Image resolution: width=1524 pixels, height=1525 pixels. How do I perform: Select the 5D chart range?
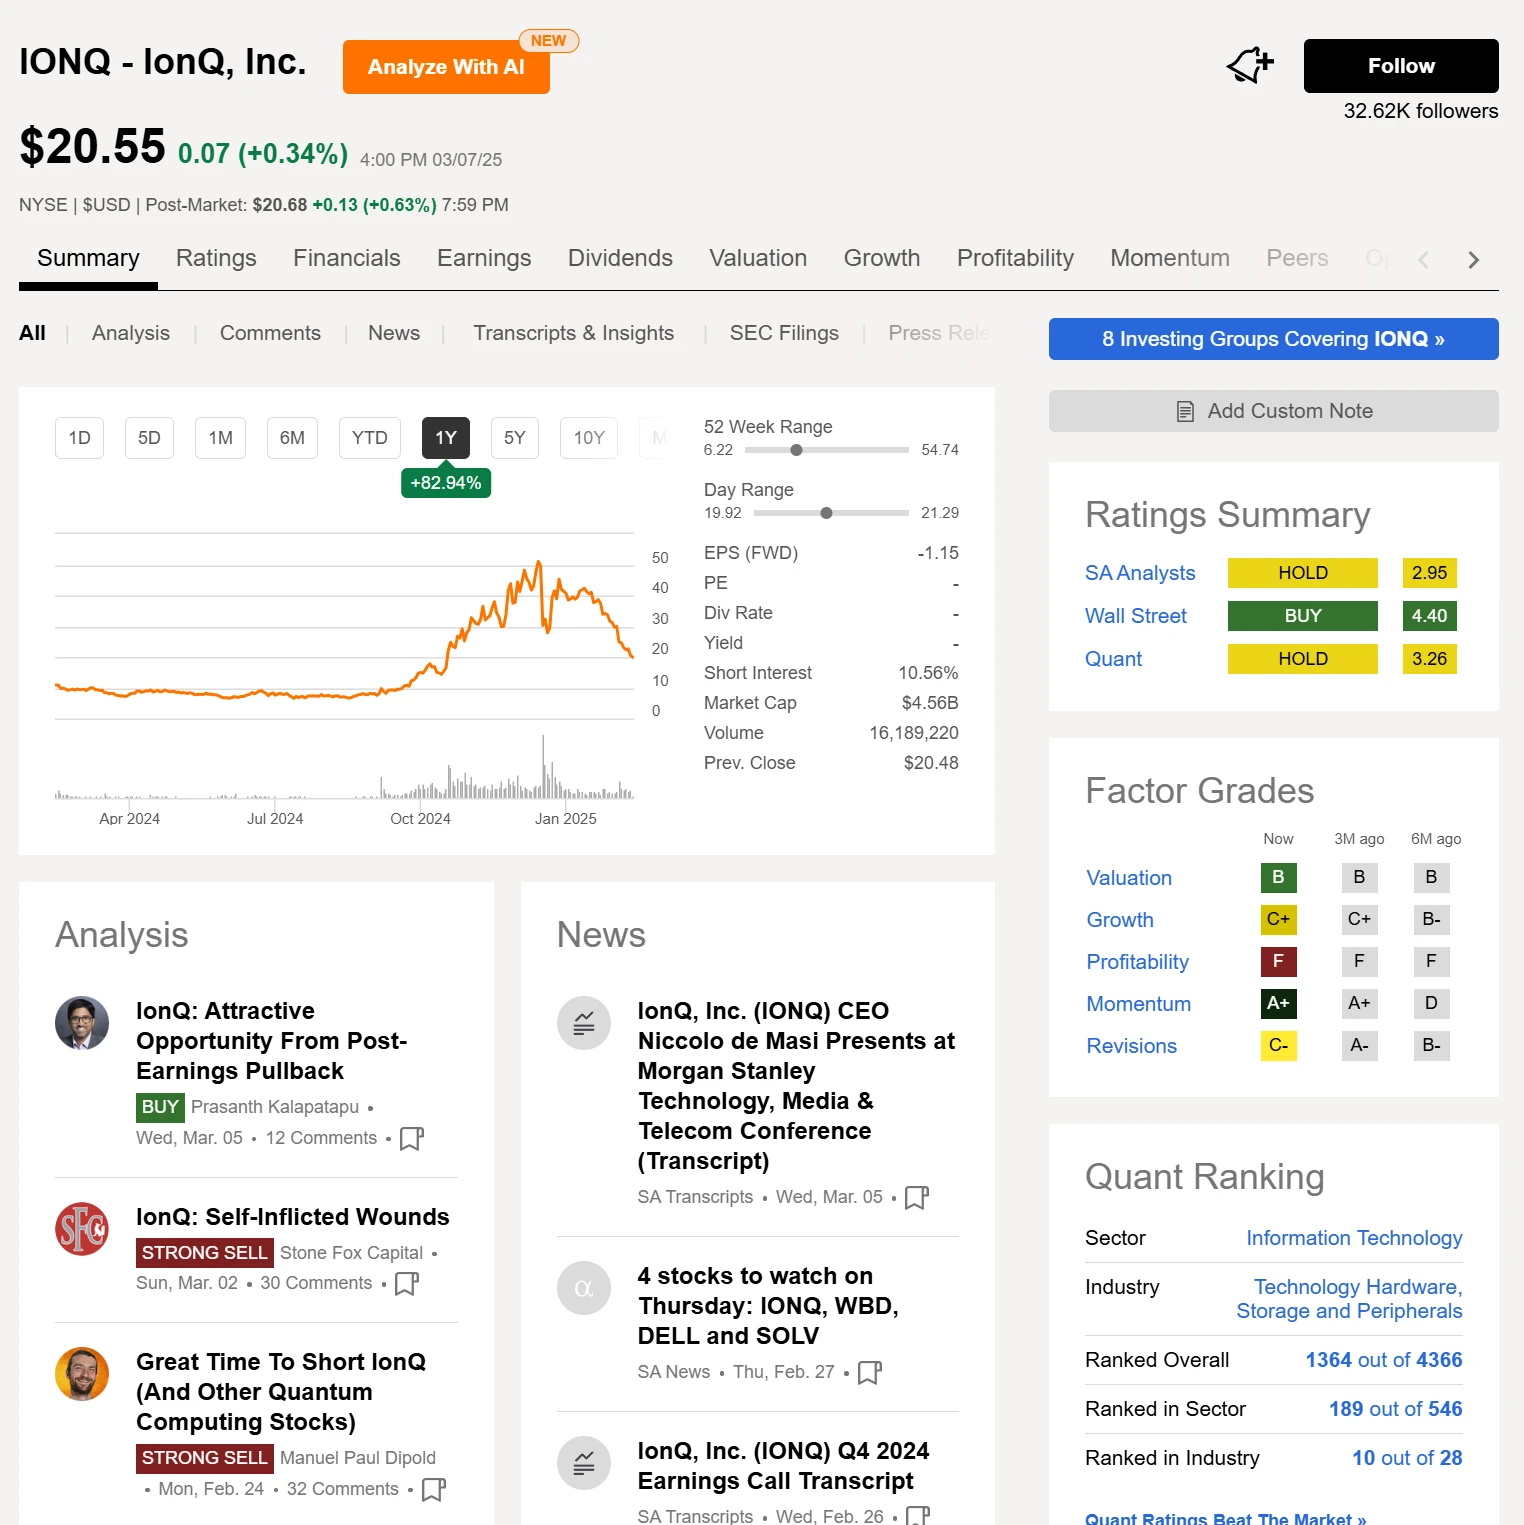tap(149, 438)
